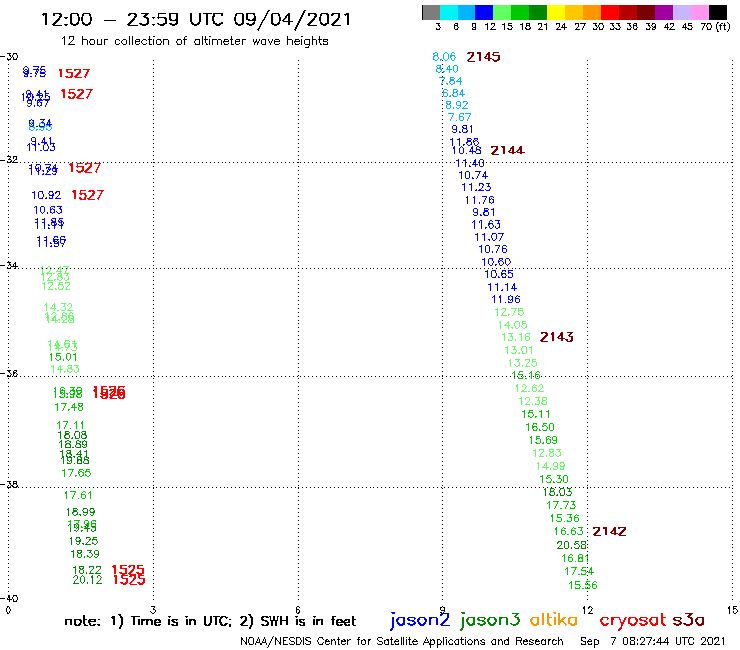Click the cyan swatch in color legend
Image resolution: width=740 pixels, height=650 pixels.
click(448, 12)
